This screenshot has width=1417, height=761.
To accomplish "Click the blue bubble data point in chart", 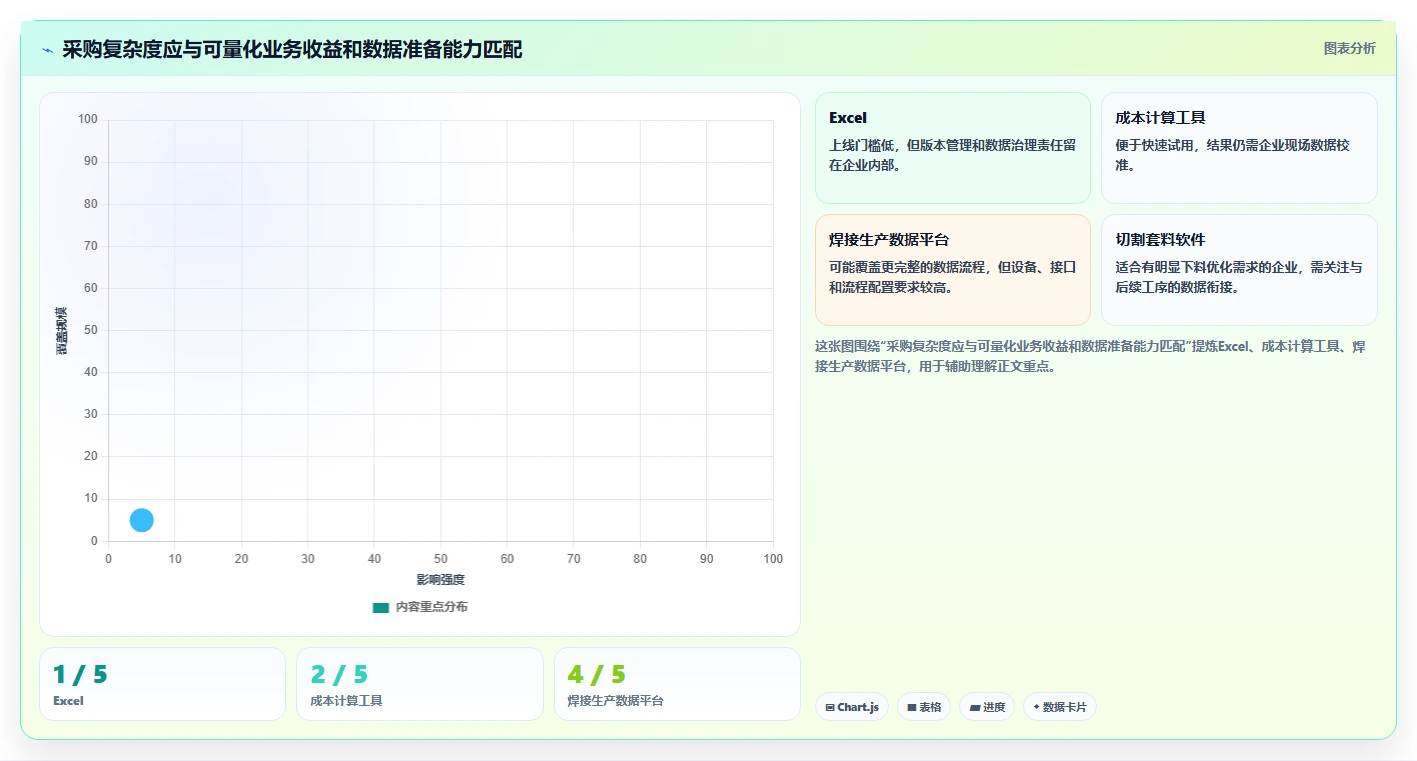I will (142, 520).
